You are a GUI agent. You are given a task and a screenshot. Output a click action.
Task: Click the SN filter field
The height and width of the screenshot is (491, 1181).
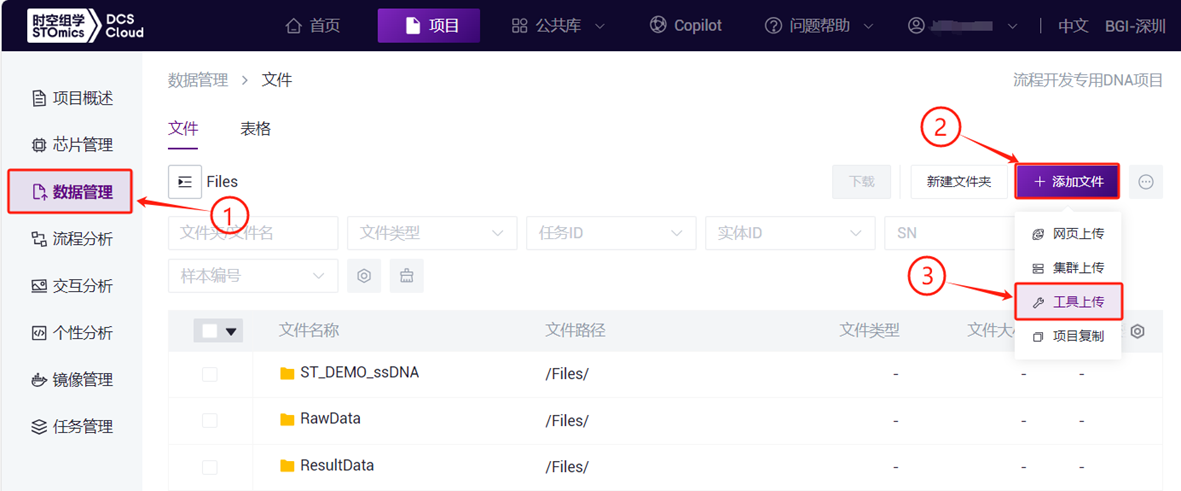click(x=949, y=233)
